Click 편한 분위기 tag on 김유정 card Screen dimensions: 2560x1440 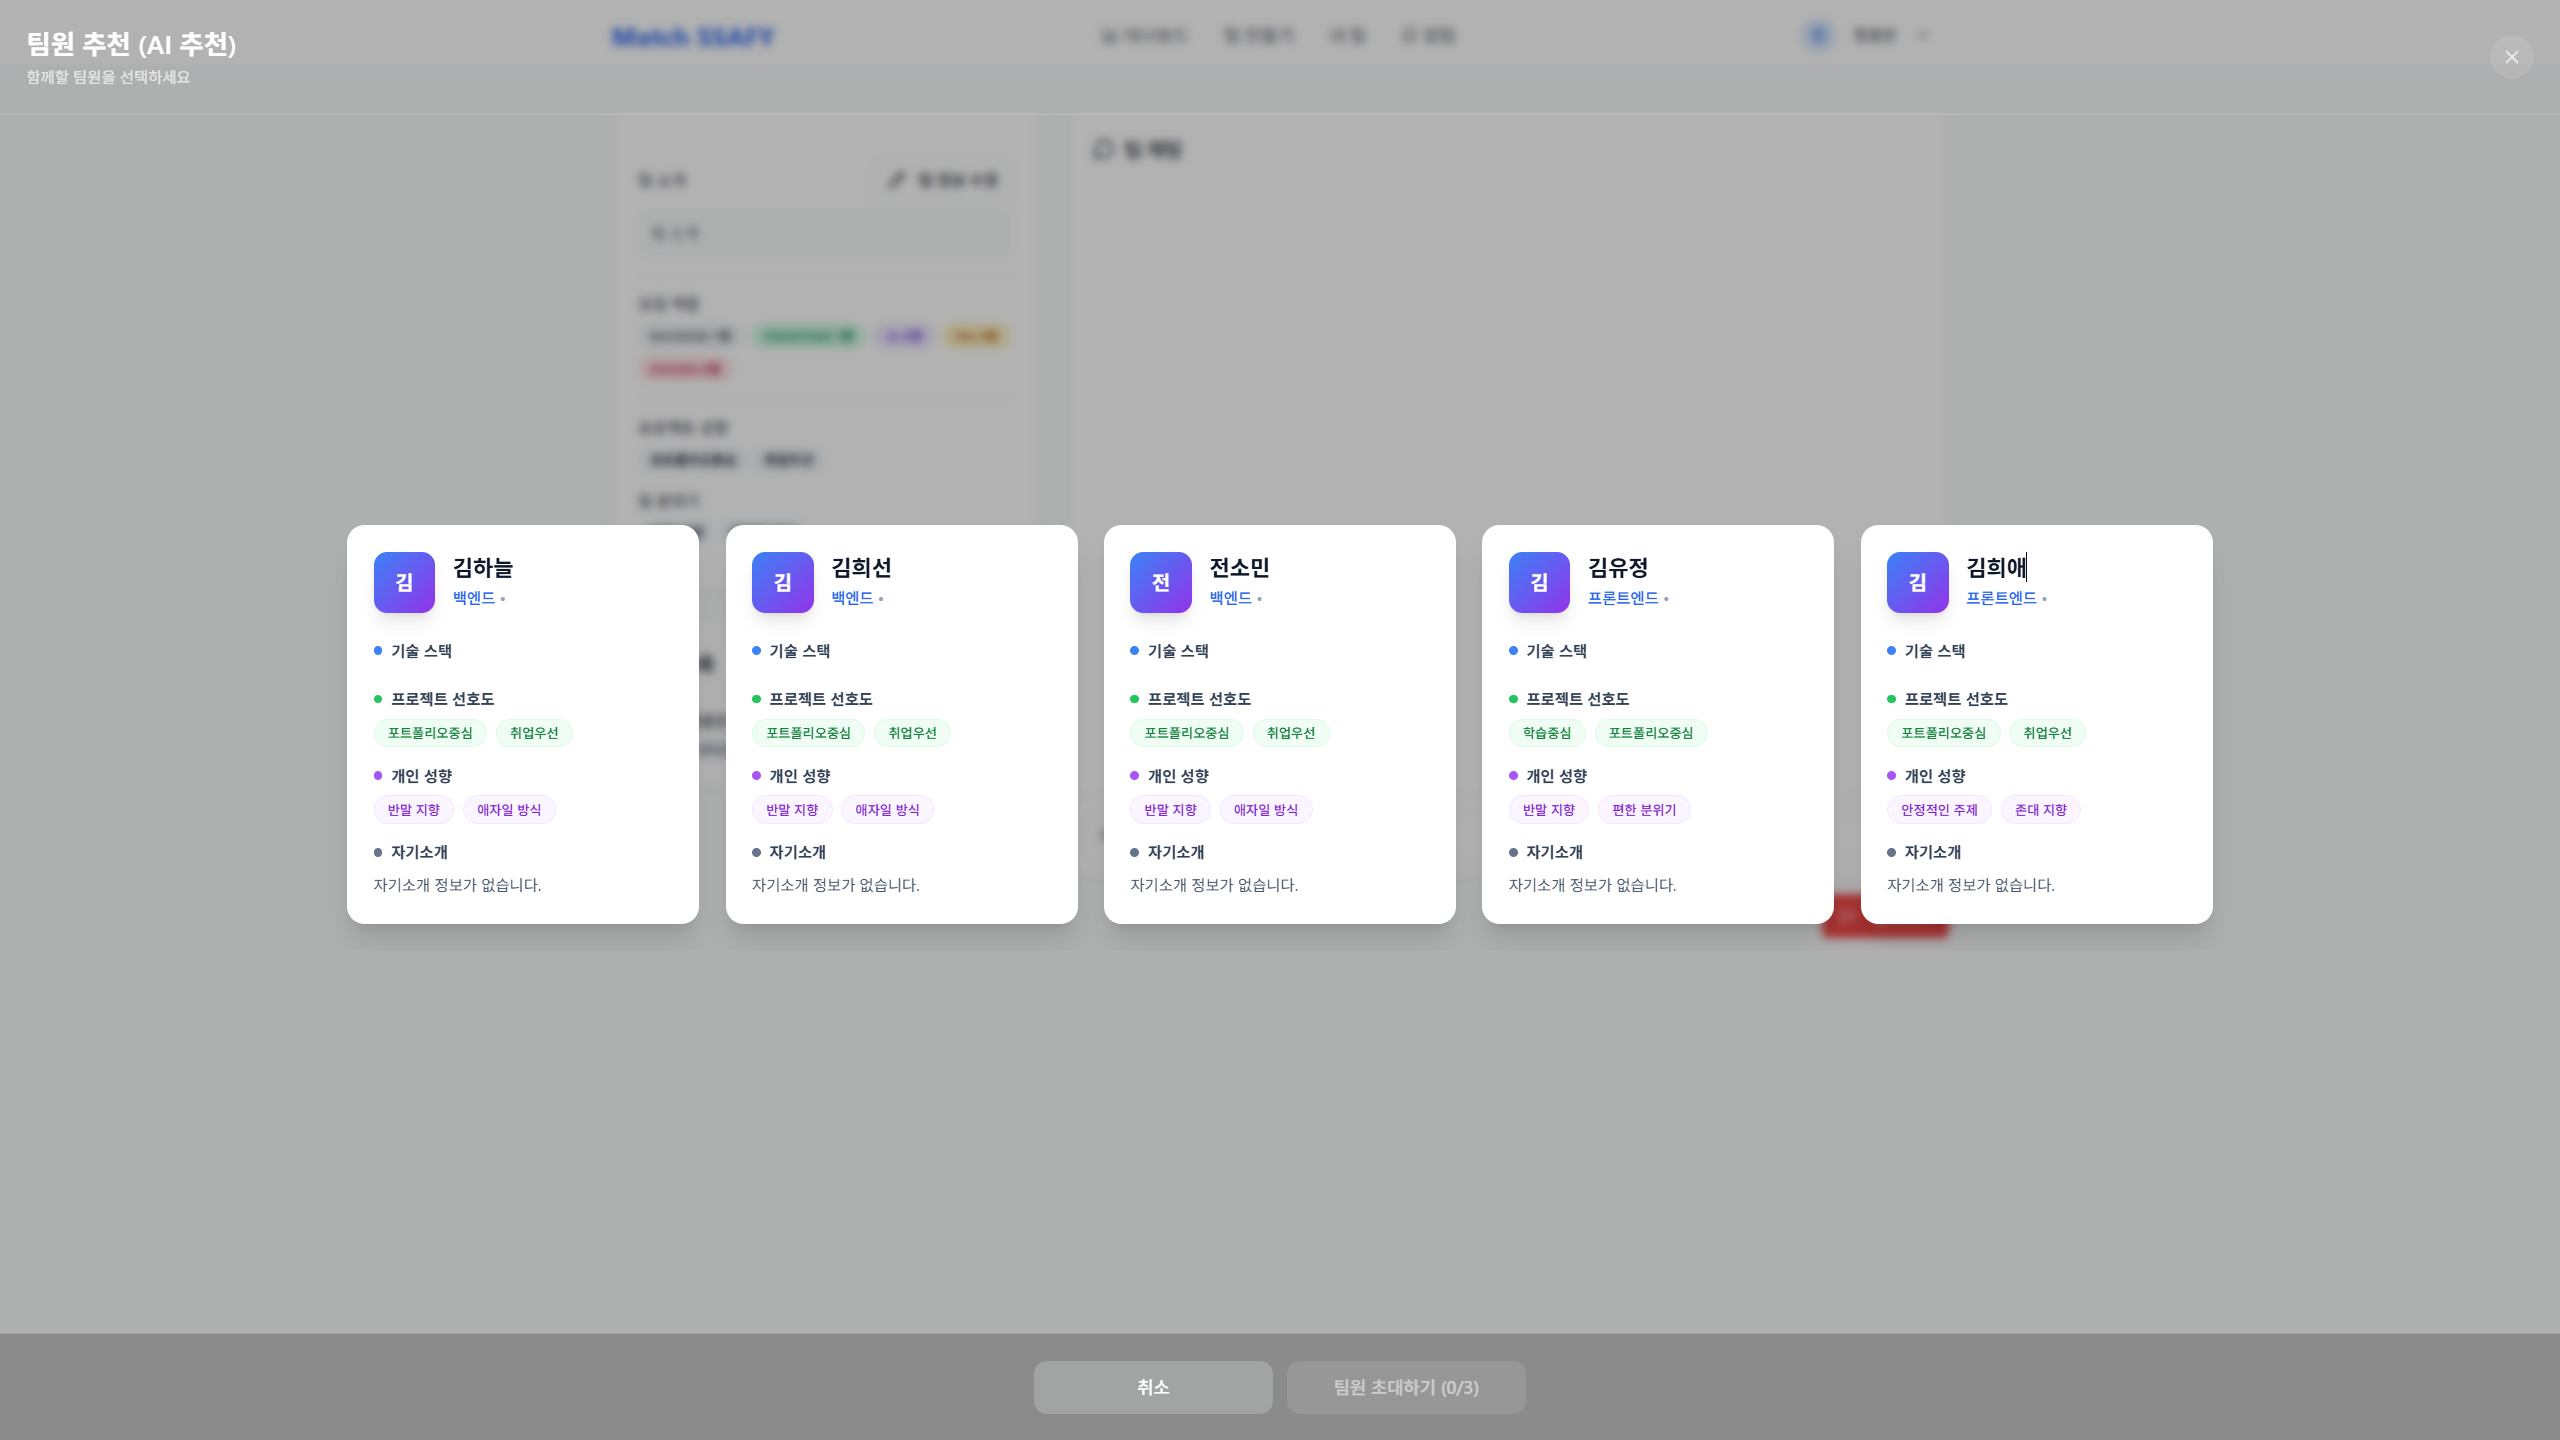click(1643, 810)
